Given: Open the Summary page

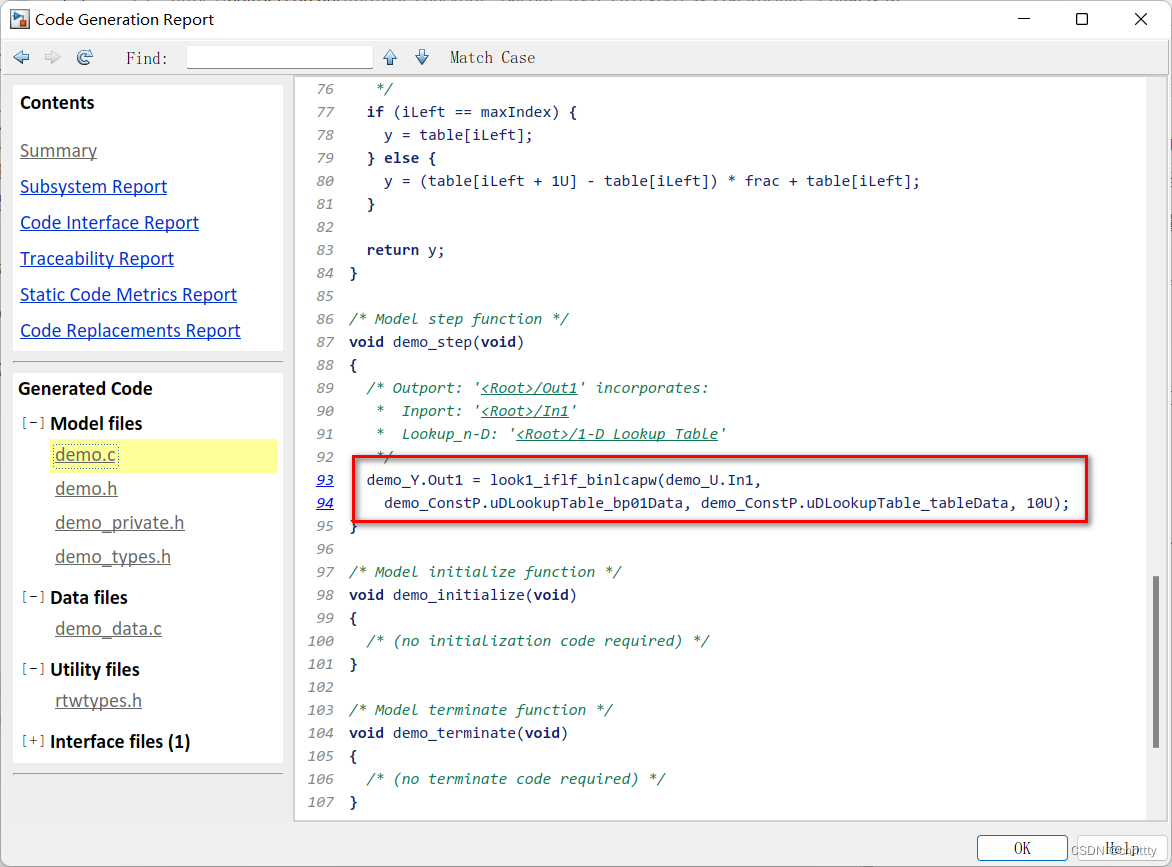Looking at the screenshot, I should (58, 151).
